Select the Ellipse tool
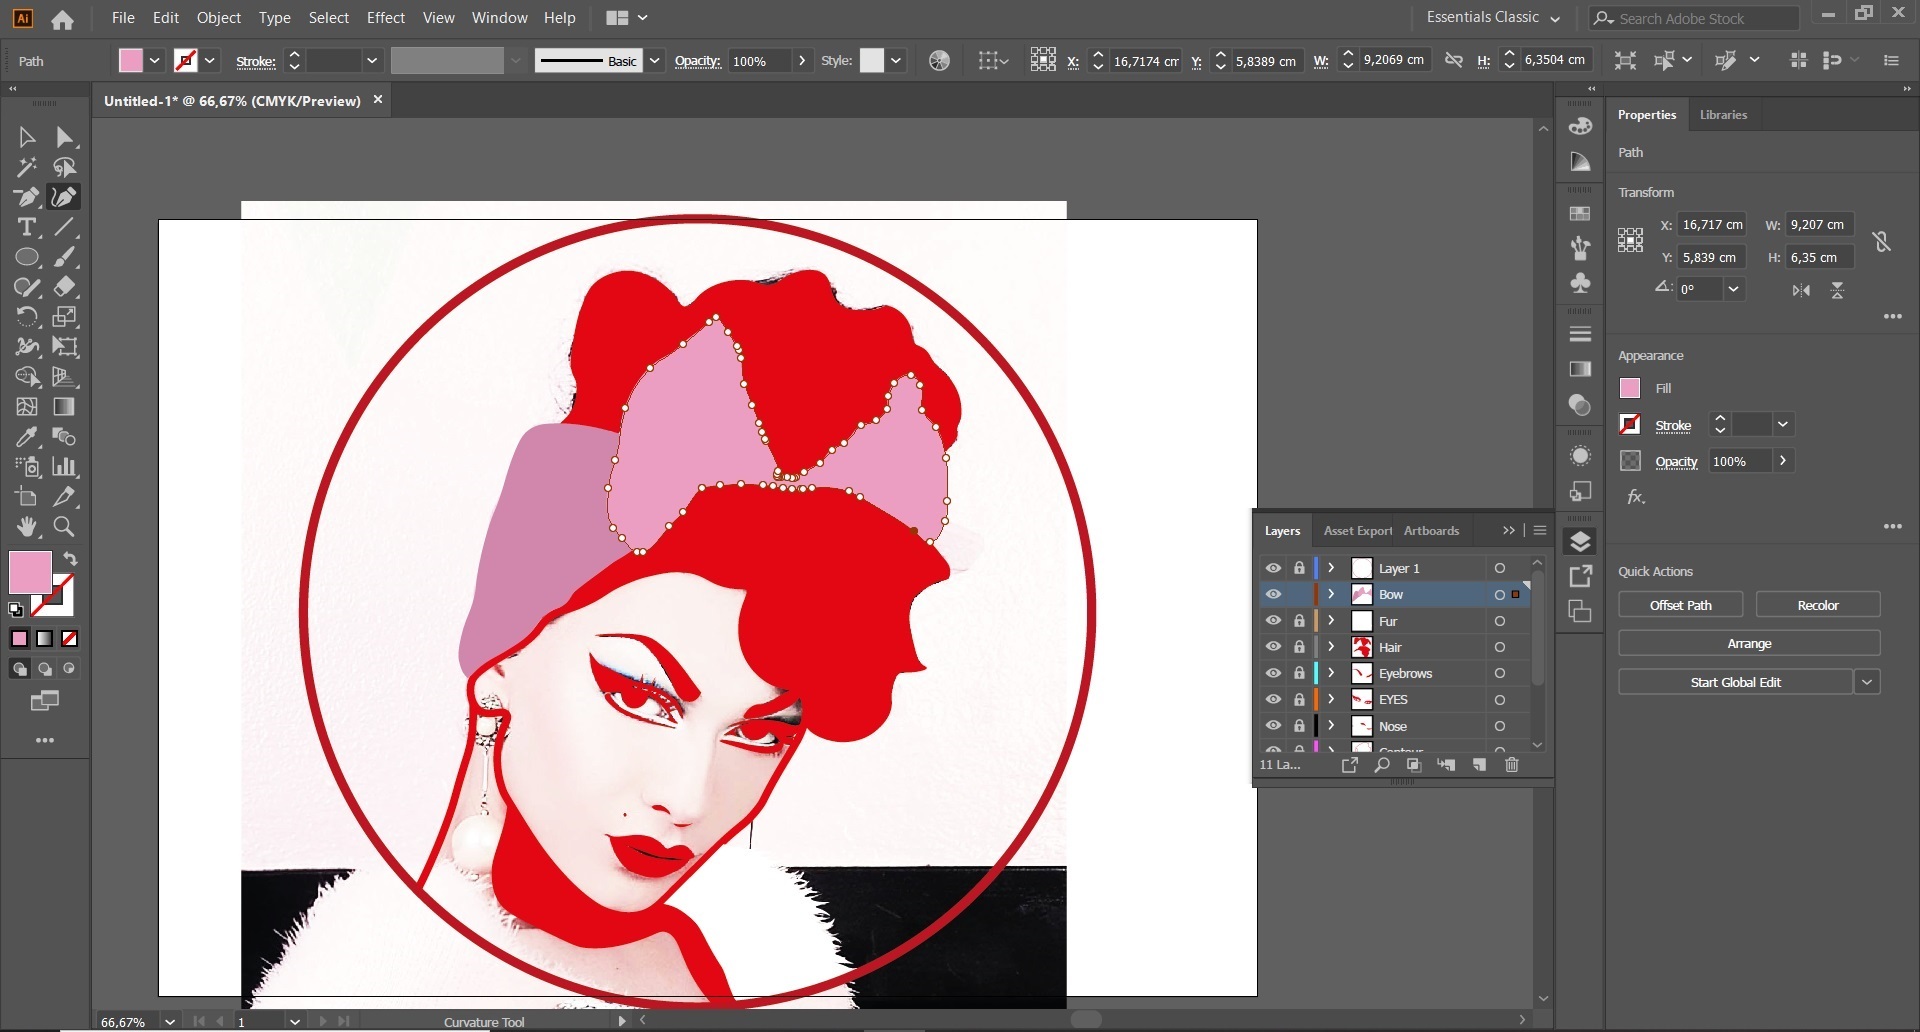The height and width of the screenshot is (1032, 1920). tap(27, 257)
